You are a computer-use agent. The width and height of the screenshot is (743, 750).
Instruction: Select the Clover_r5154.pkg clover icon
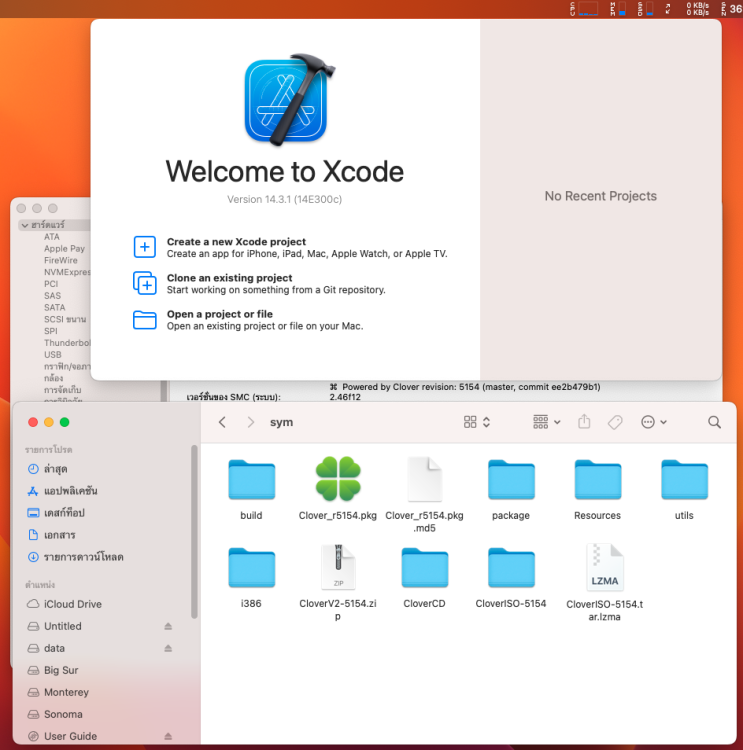[x=338, y=479]
